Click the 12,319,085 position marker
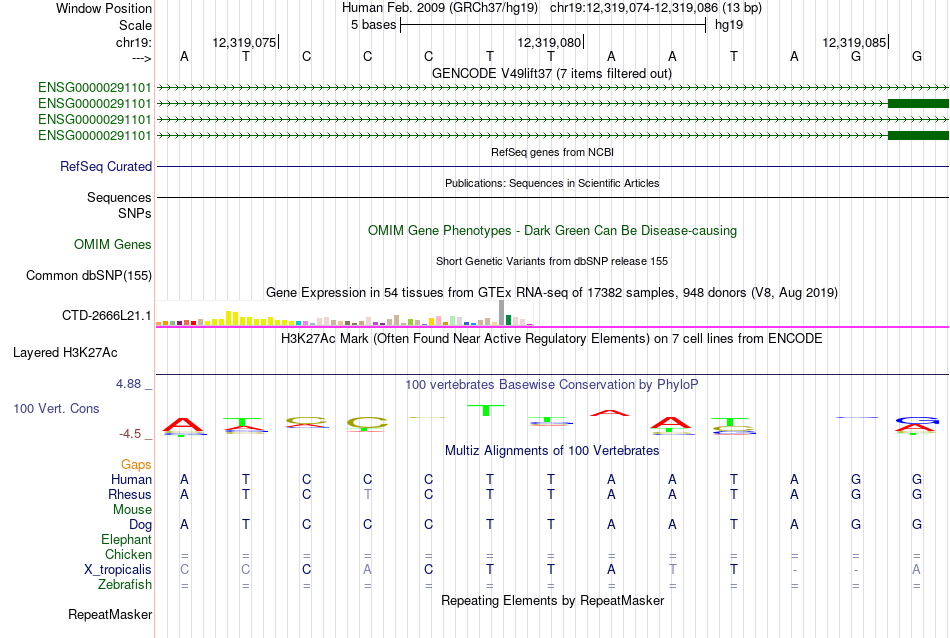 point(854,42)
